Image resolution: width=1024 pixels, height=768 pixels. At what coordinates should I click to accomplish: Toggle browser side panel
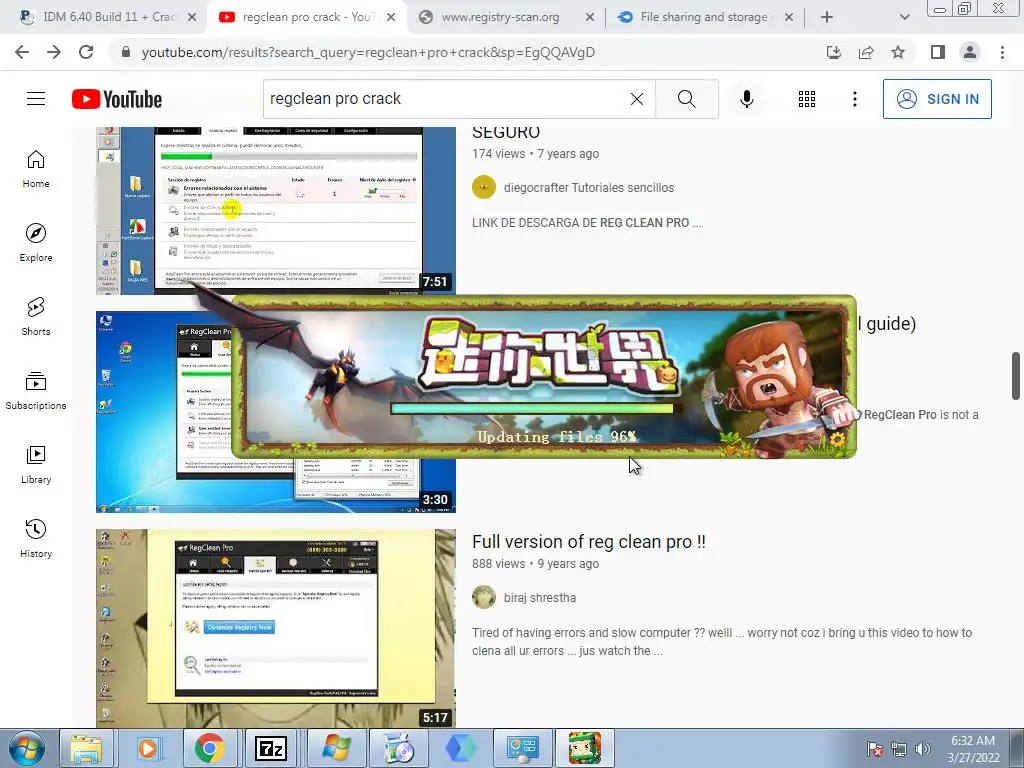point(938,52)
